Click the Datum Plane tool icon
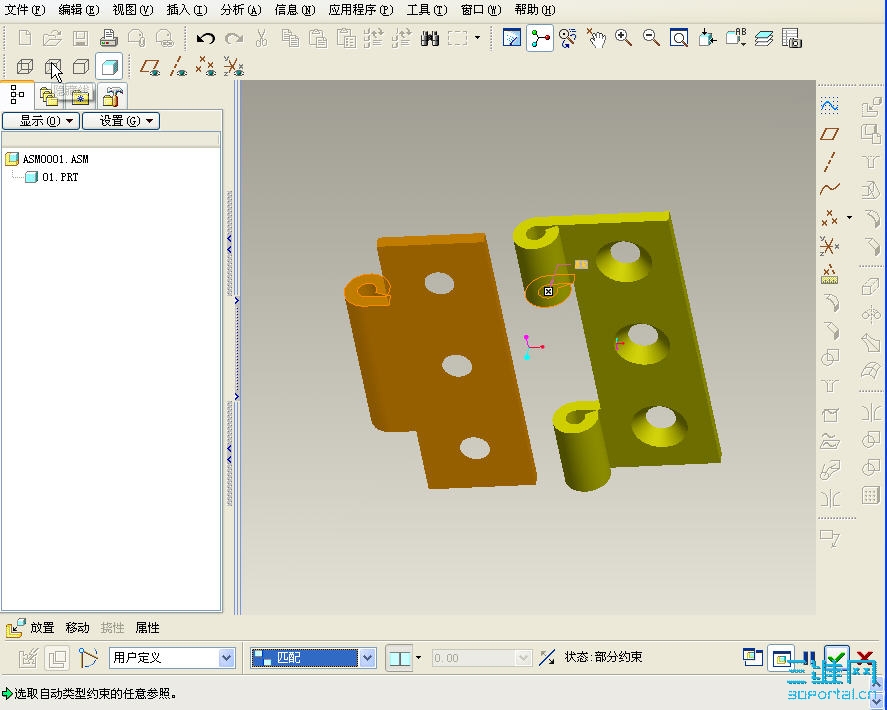The image size is (887, 710). coord(829,134)
